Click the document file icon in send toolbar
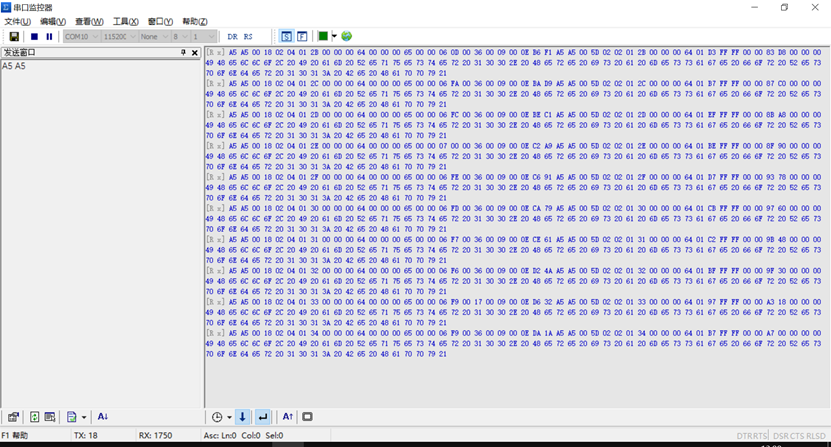Image resolution: width=831 pixels, height=447 pixels. pos(72,417)
